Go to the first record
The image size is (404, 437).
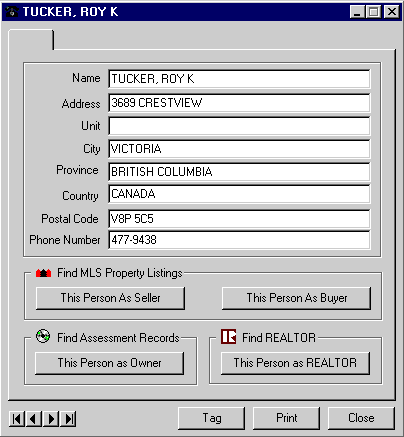coord(17,419)
